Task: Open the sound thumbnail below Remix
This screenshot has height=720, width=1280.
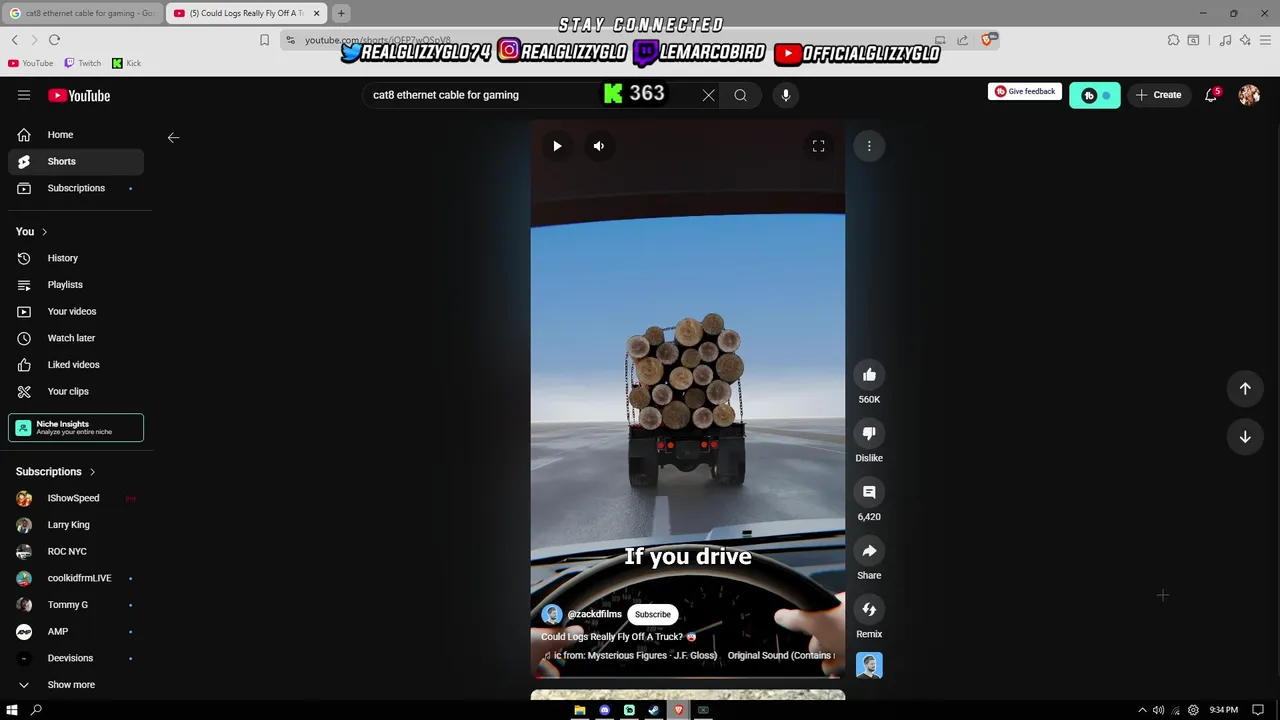Action: click(x=869, y=665)
